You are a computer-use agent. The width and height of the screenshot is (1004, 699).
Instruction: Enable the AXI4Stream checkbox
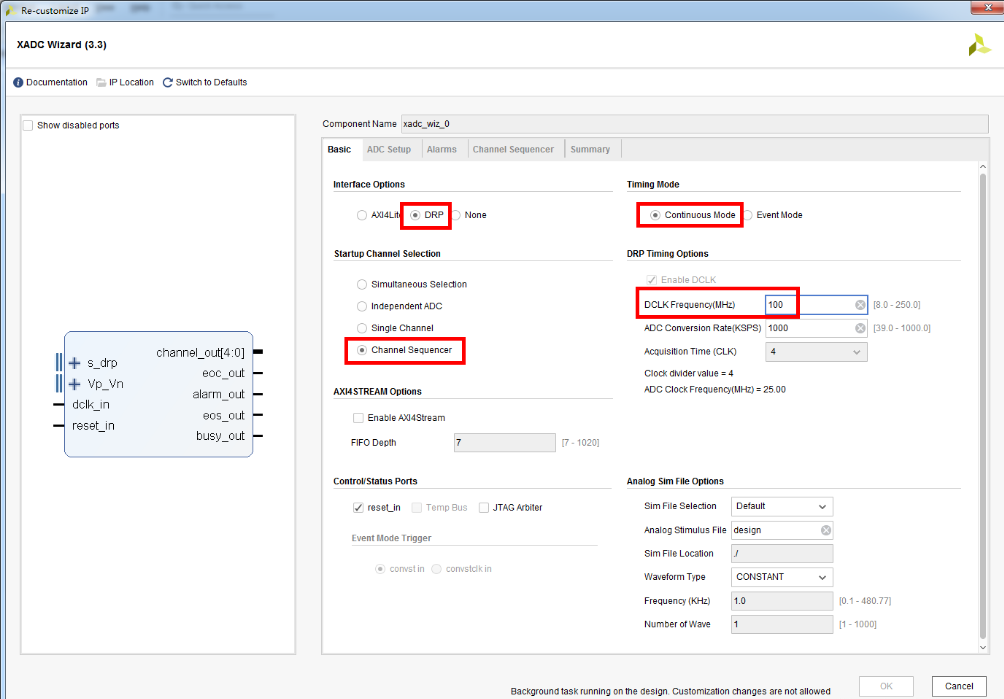coord(359,418)
